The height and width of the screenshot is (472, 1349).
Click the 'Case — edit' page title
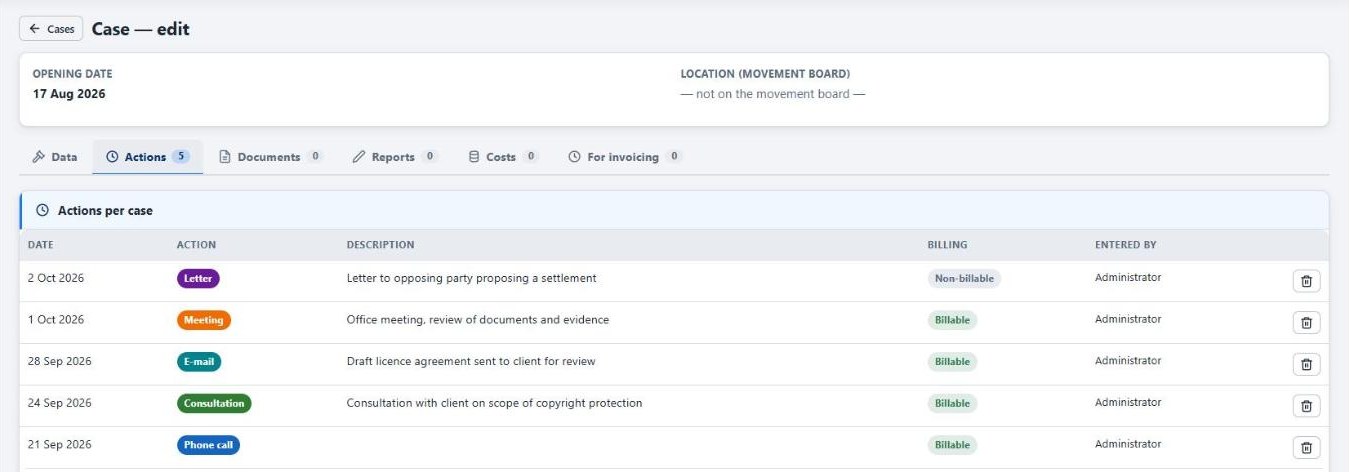pos(141,29)
